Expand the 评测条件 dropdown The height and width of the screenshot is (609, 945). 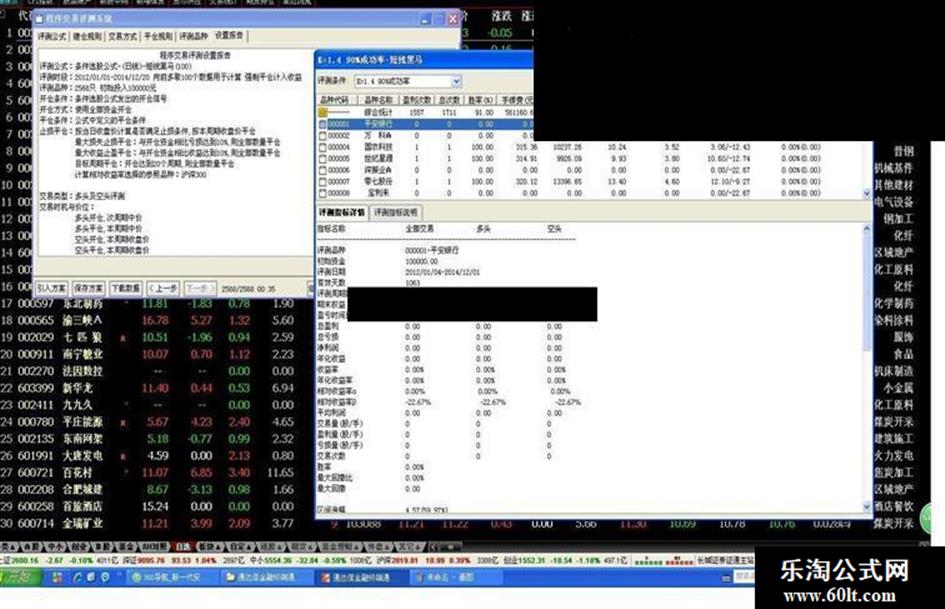(456, 81)
